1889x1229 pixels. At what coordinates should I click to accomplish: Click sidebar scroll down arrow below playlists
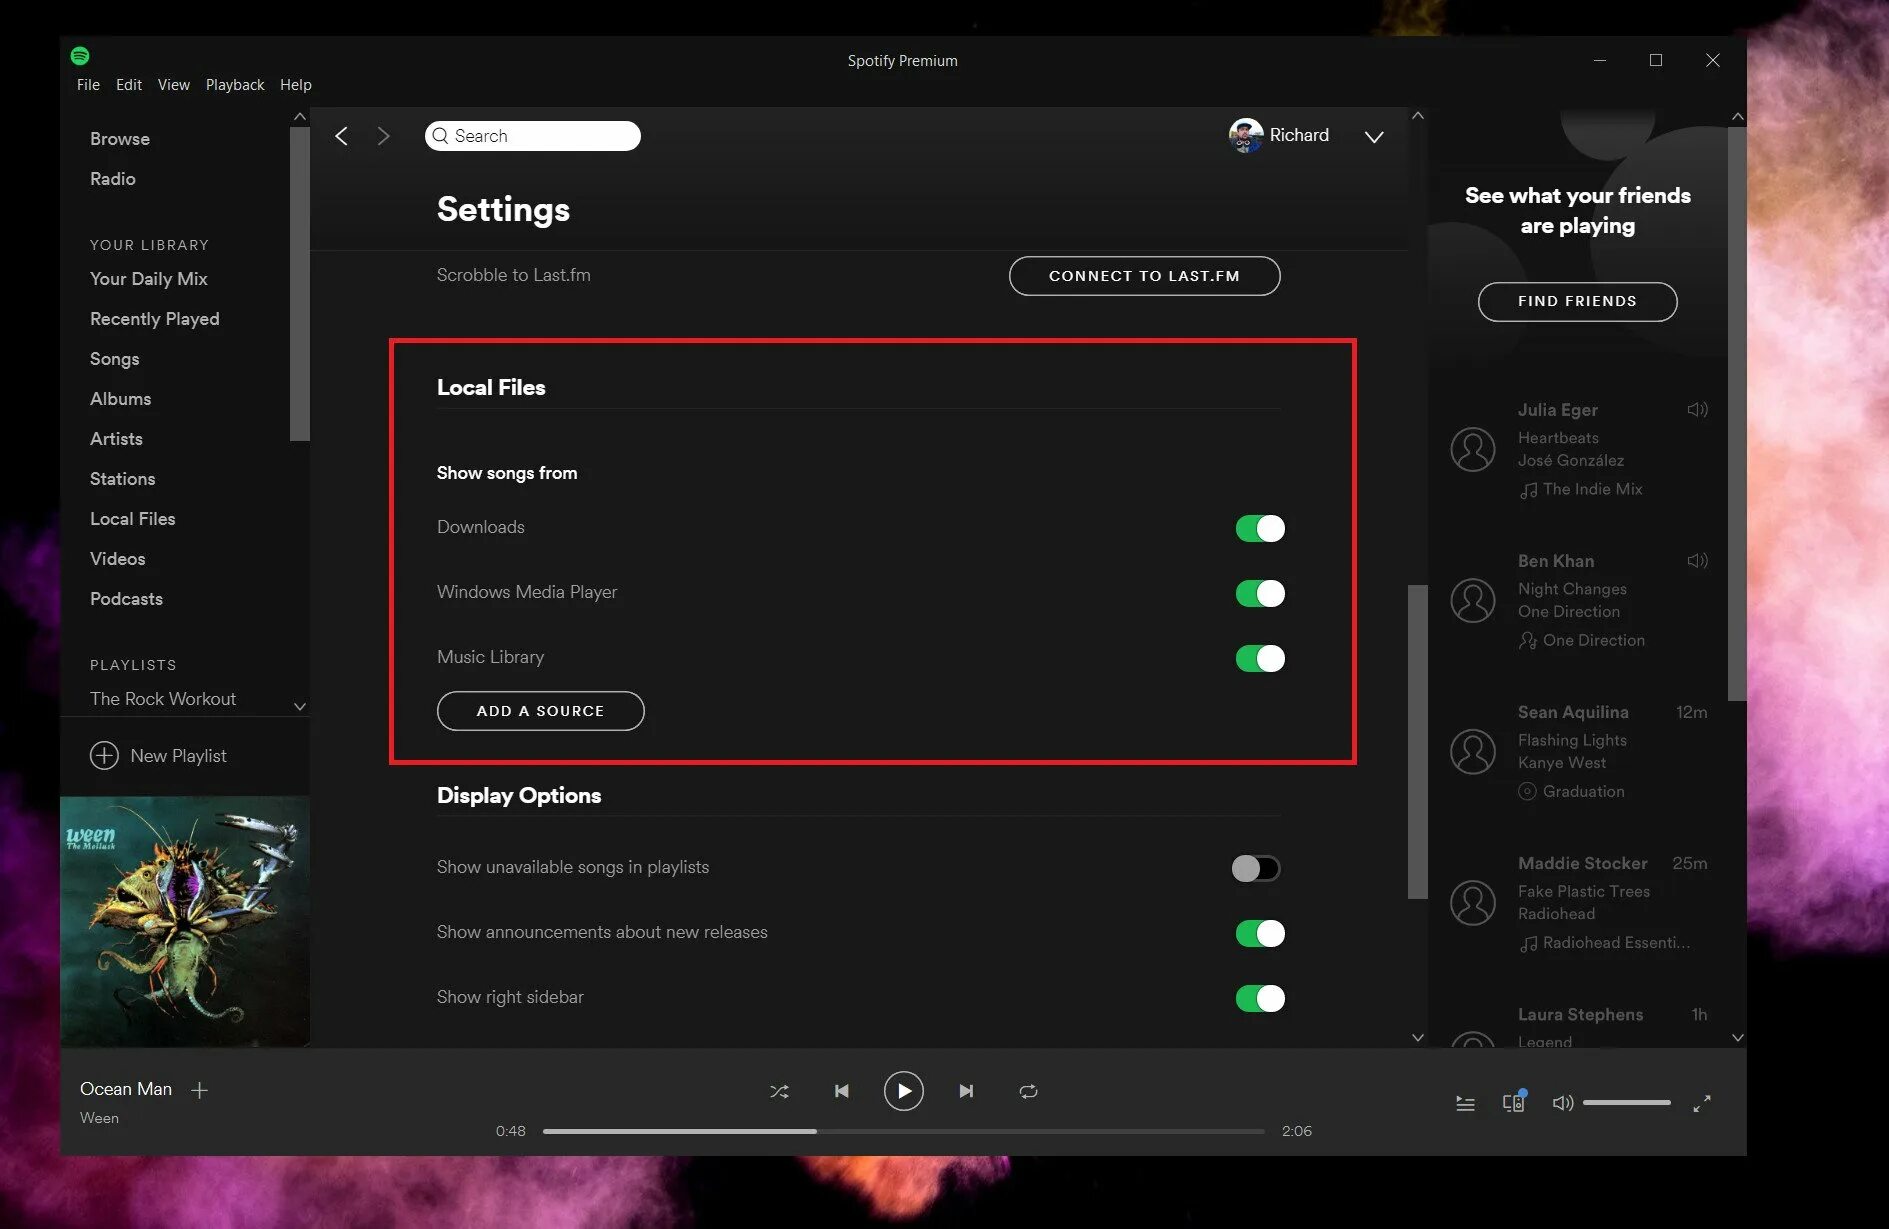299,706
